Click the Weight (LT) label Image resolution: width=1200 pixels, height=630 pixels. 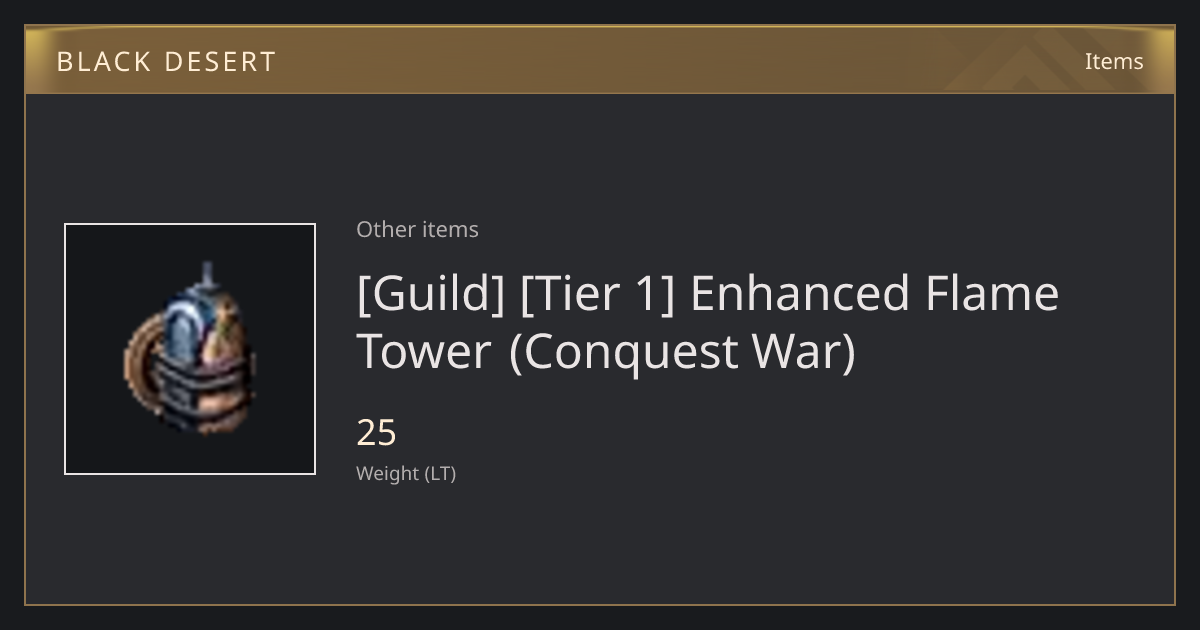coord(406,473)
